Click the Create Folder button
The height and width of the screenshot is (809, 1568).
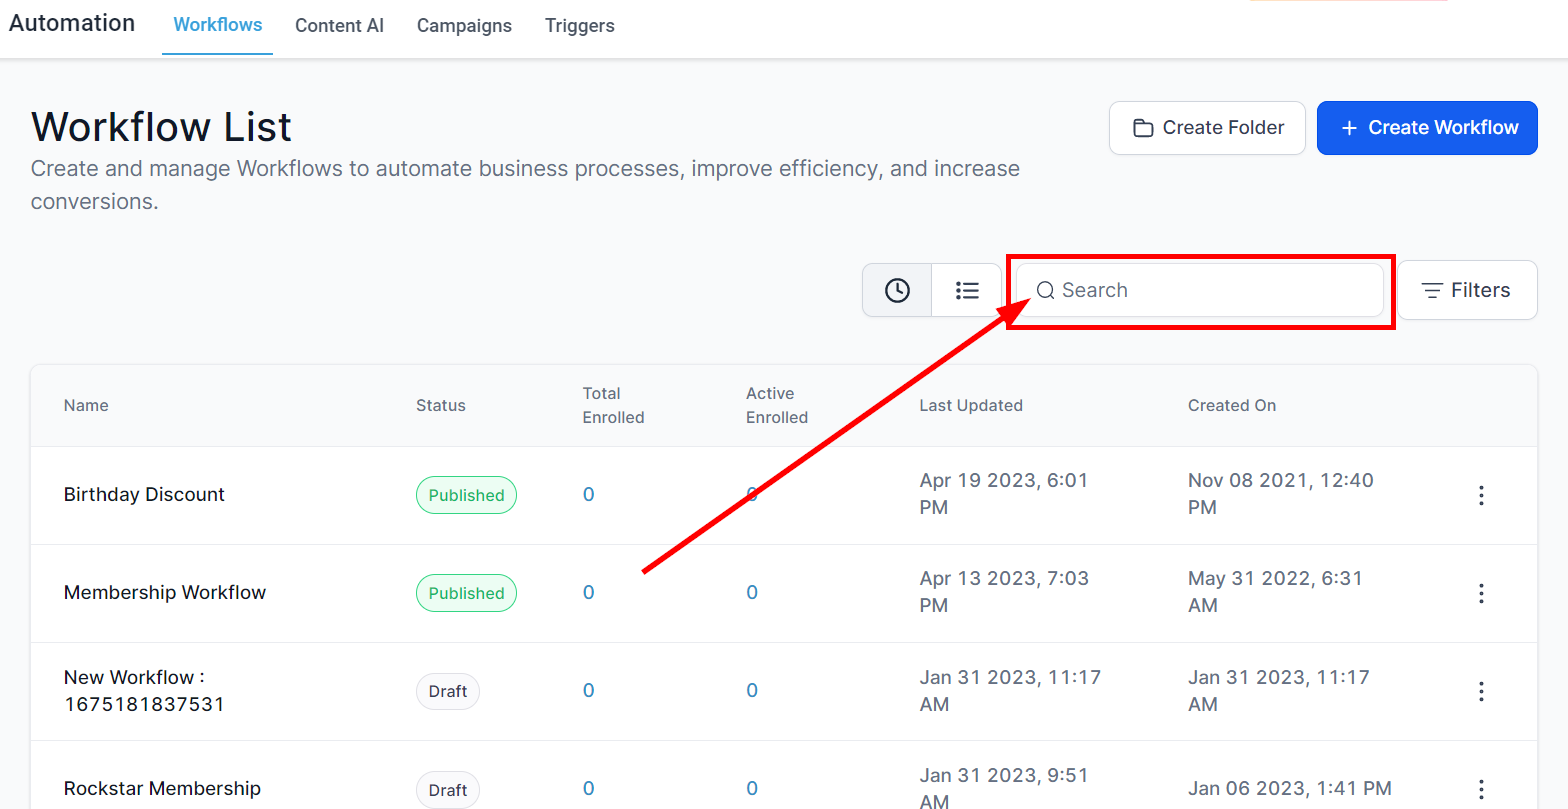tap(1207, 128)
